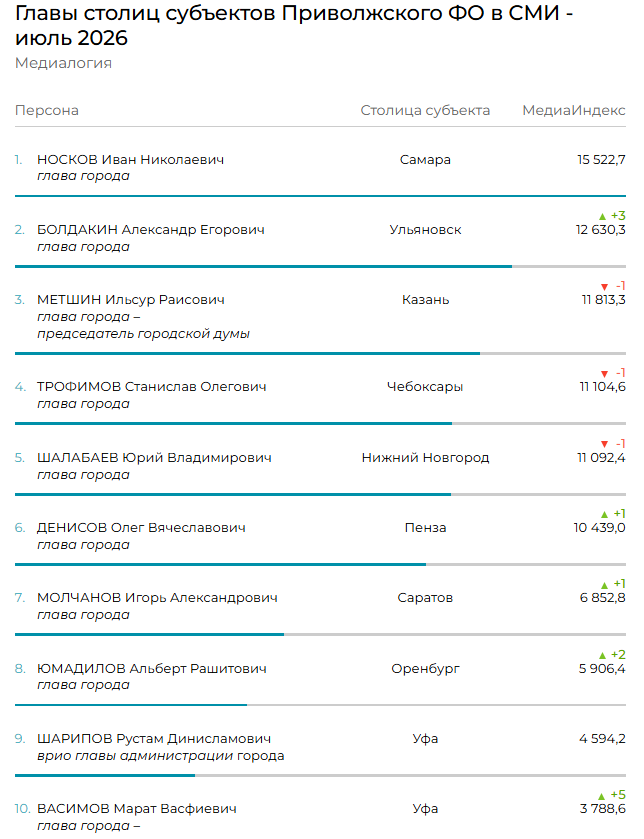The image size is (644, 839).
Task: Select the Казань city cell
Action: [425, 300]
